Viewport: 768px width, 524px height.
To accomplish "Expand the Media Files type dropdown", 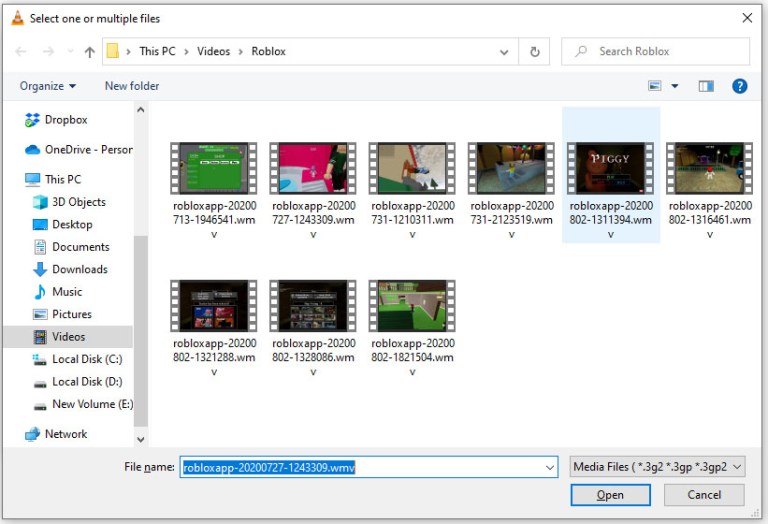I will pyautogui.click(x=657, y=467).
